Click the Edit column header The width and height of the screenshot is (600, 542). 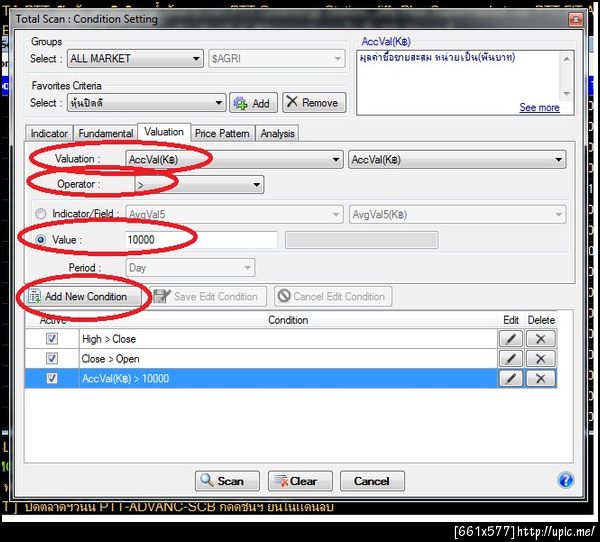tap(510, 320)
